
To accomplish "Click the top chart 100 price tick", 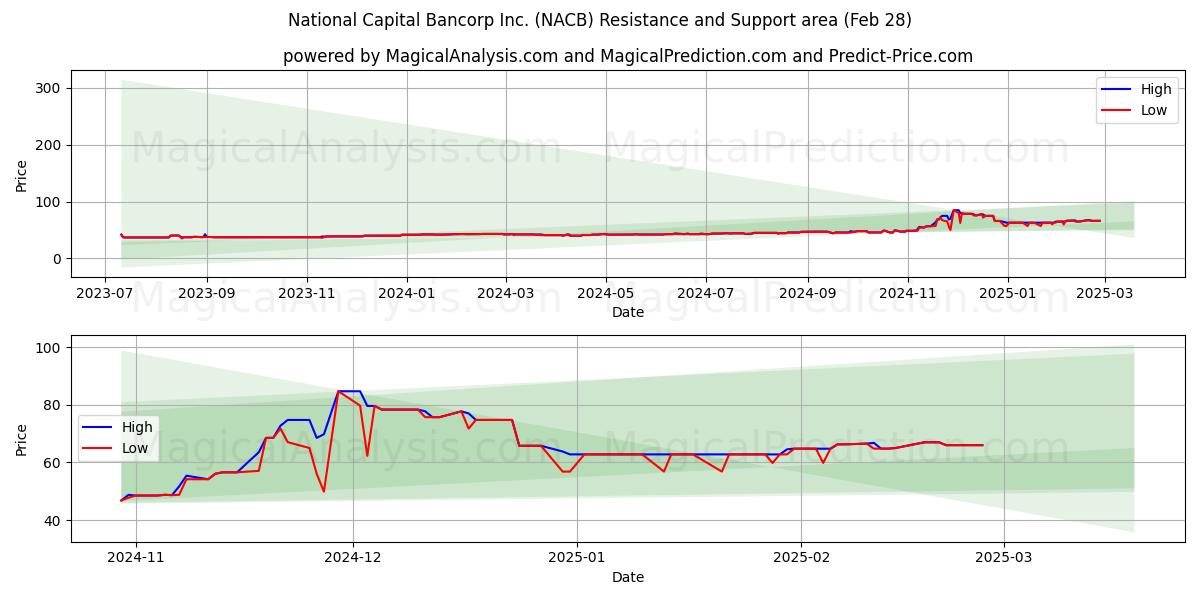I will click(50, 202).
